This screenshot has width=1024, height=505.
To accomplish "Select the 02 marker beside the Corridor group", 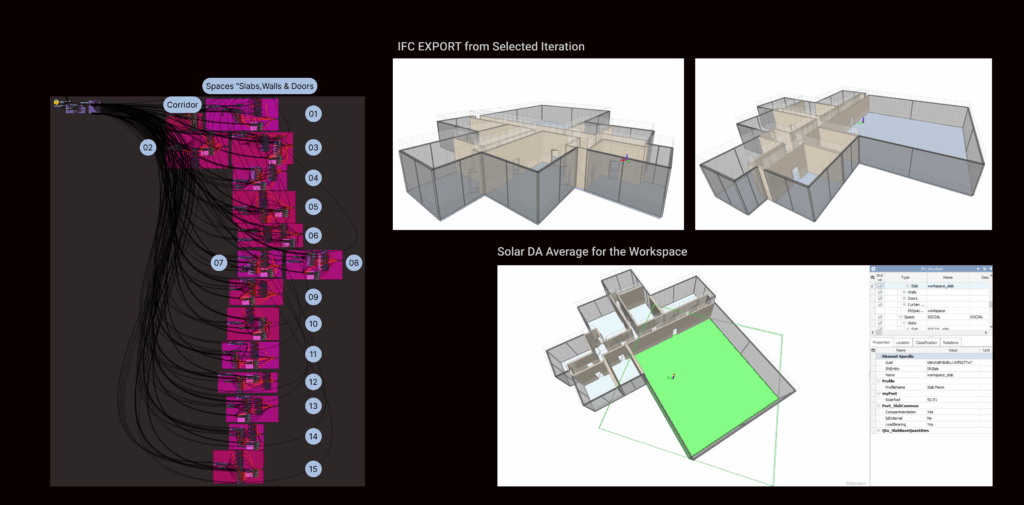I will coord(148,147).
